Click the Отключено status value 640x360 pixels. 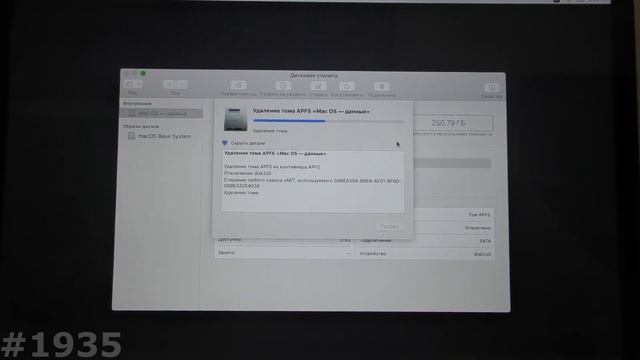click(x=478, y=228)
